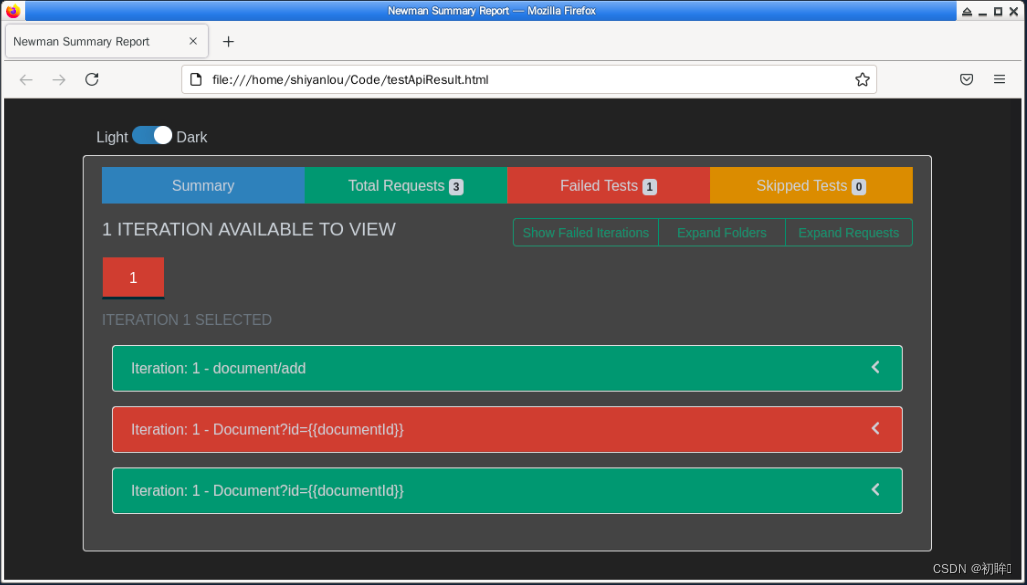Viewport: 1027px width, 585px height.
Task: Open the Pocket save icon
Action: (966, 80)
